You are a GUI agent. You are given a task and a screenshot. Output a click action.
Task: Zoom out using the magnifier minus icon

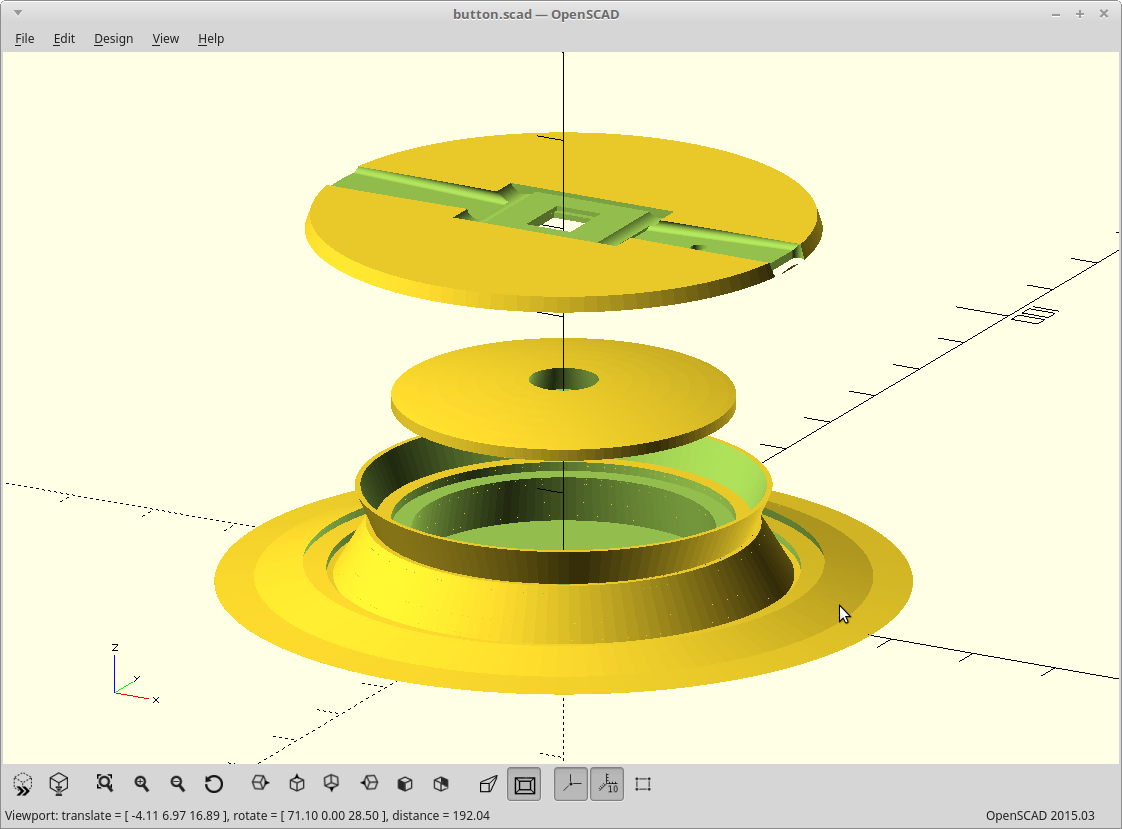click(177, 784)
